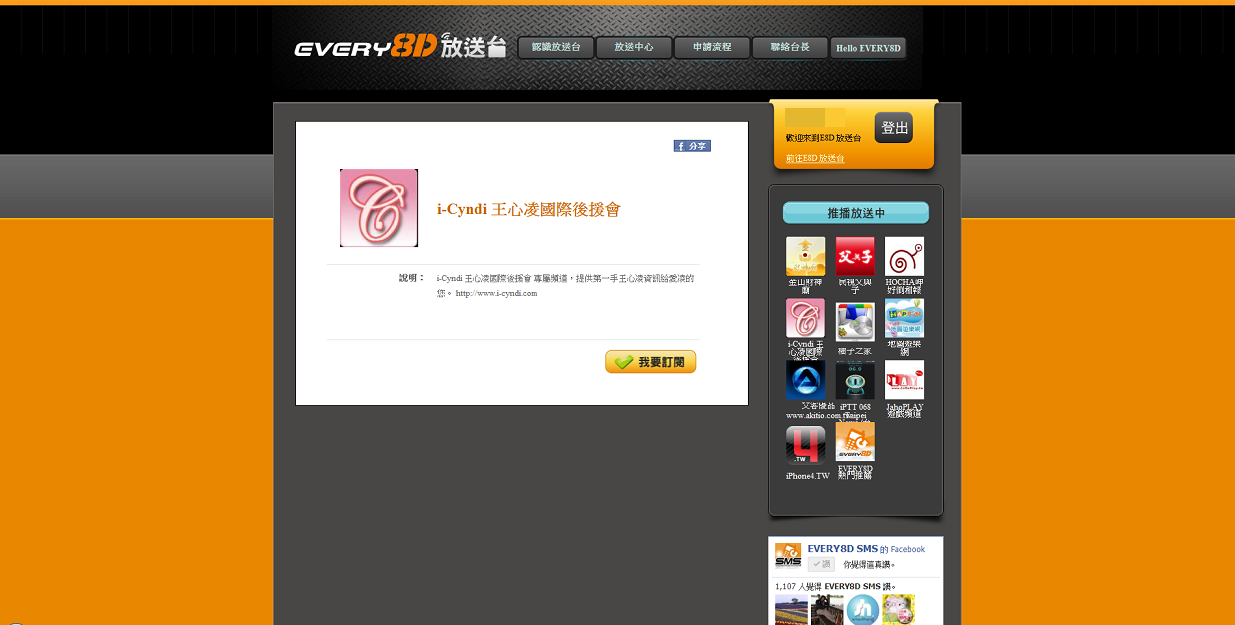This screenshot has height=625, width=1235.
Task: Click the 說明 description label
Action: (411, 277)
